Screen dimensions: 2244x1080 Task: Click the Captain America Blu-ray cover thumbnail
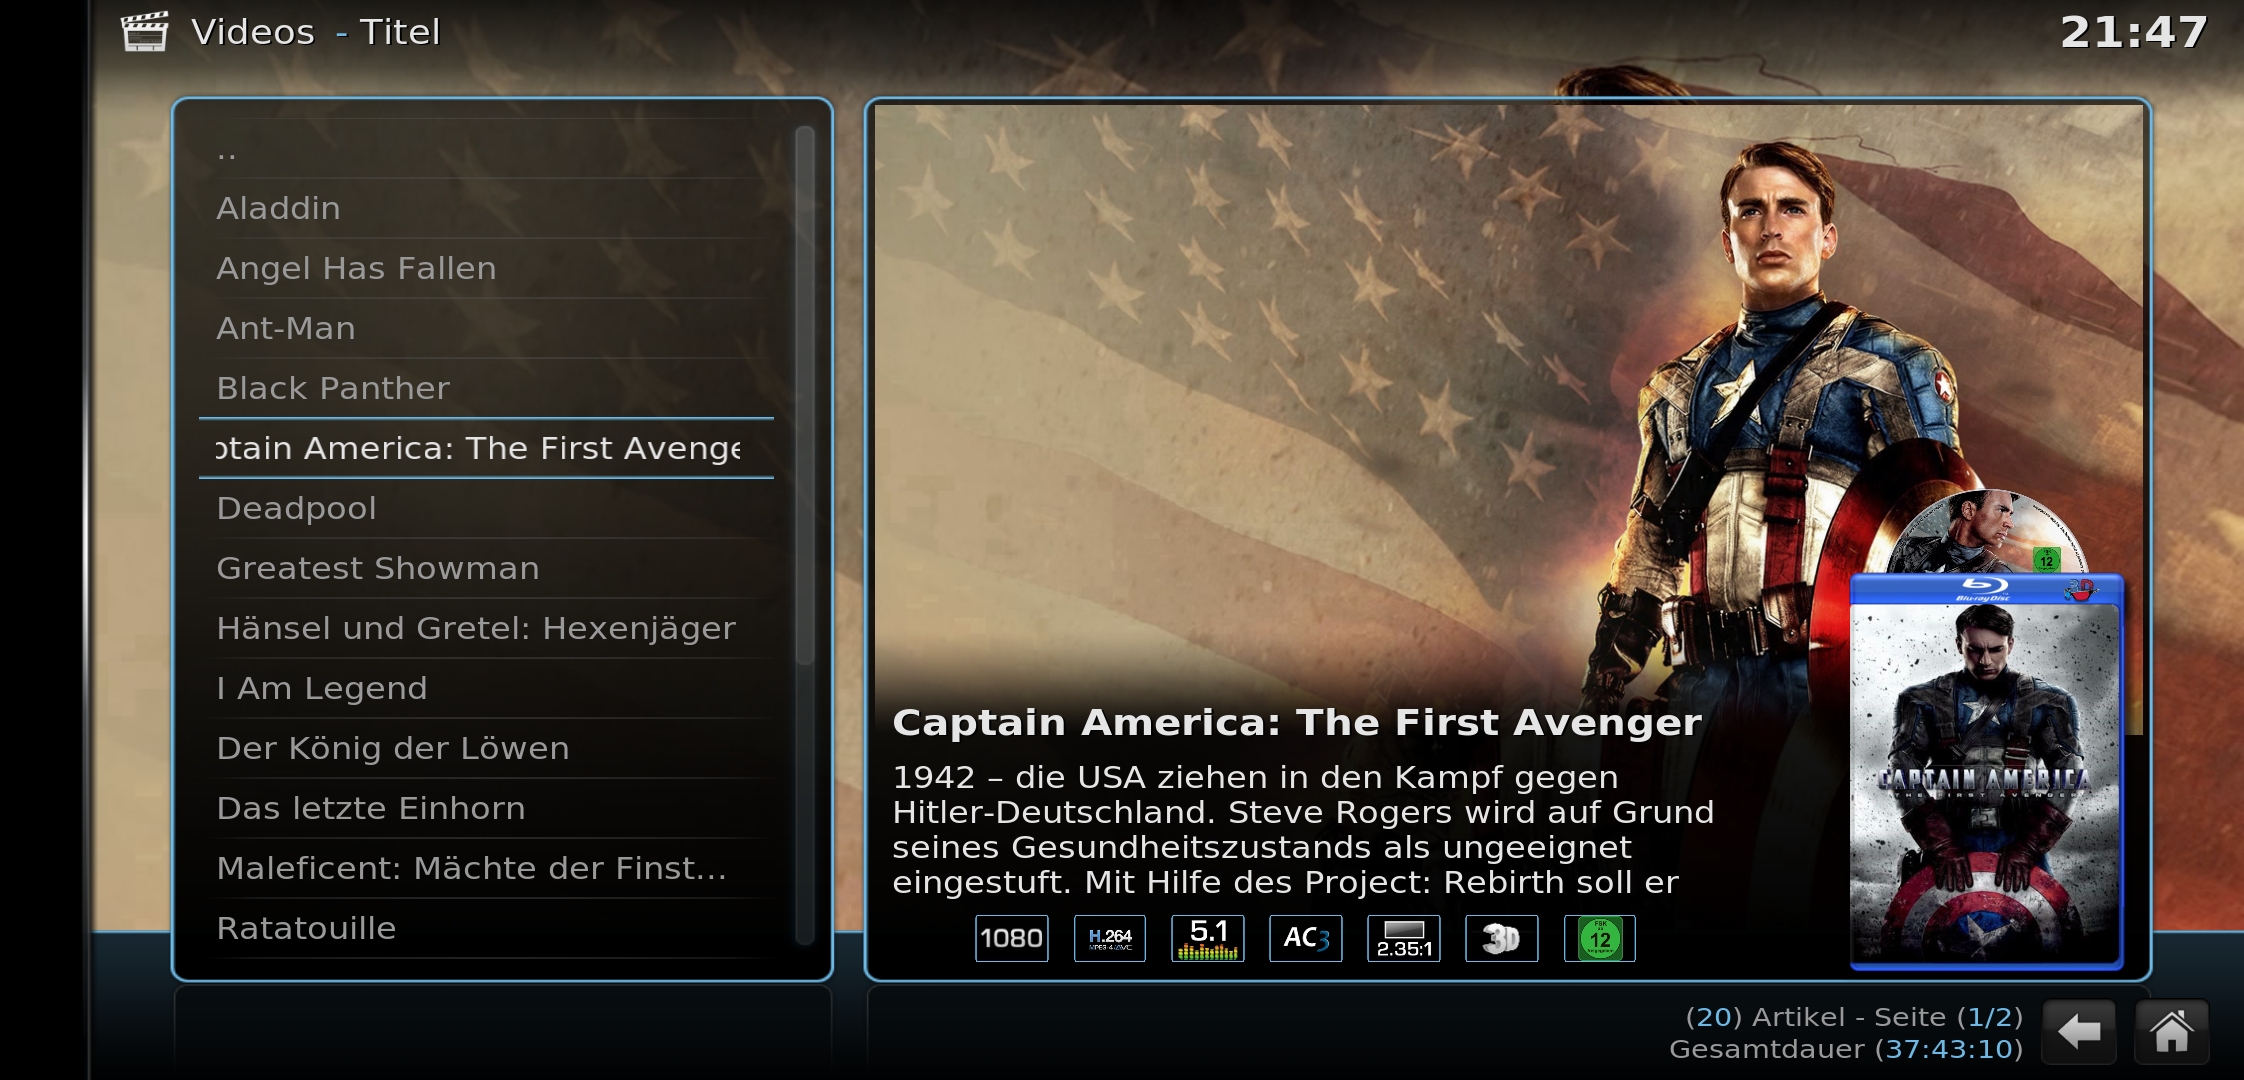point(1986,771)
